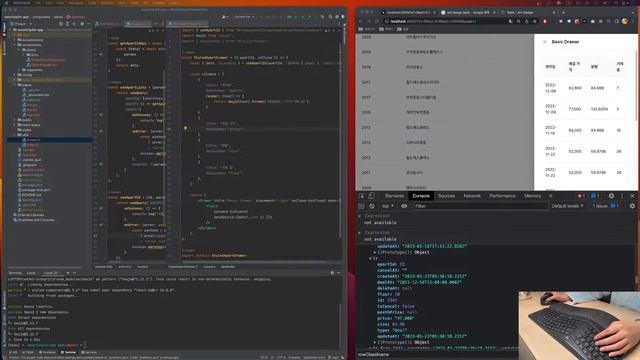Remove the second 'Expression' live expression
This screenshot has width=640, height=360.
click(x=360, y=232)
